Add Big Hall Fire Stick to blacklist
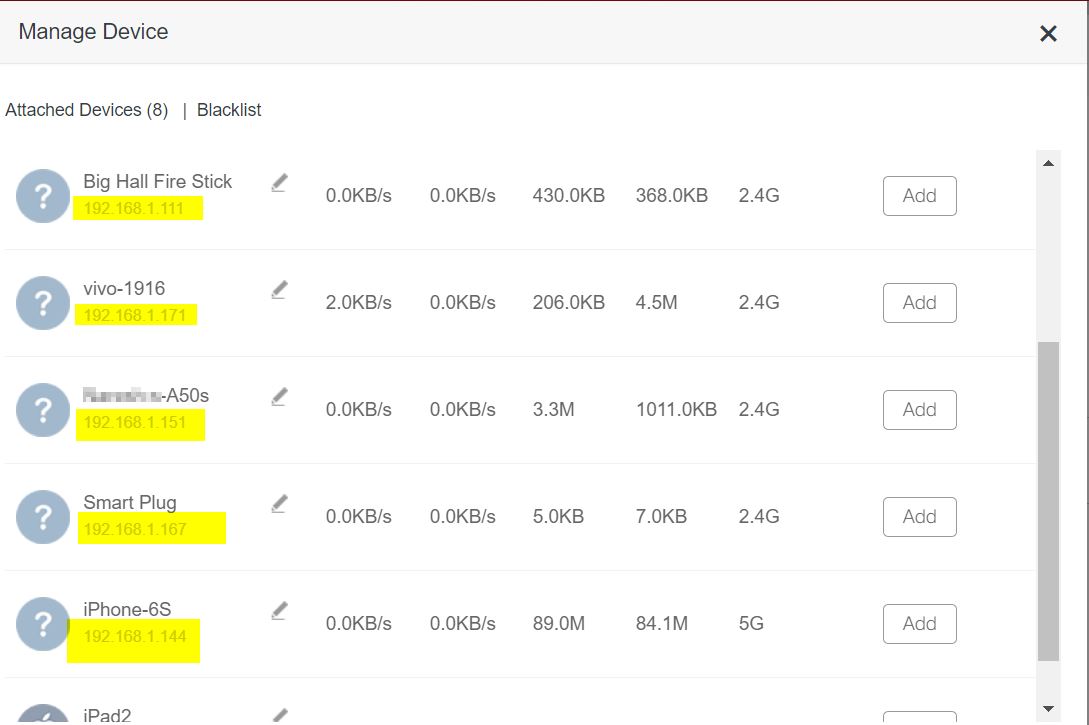Viewport: 1089px width, 725px height. click(x=919, y=196)
